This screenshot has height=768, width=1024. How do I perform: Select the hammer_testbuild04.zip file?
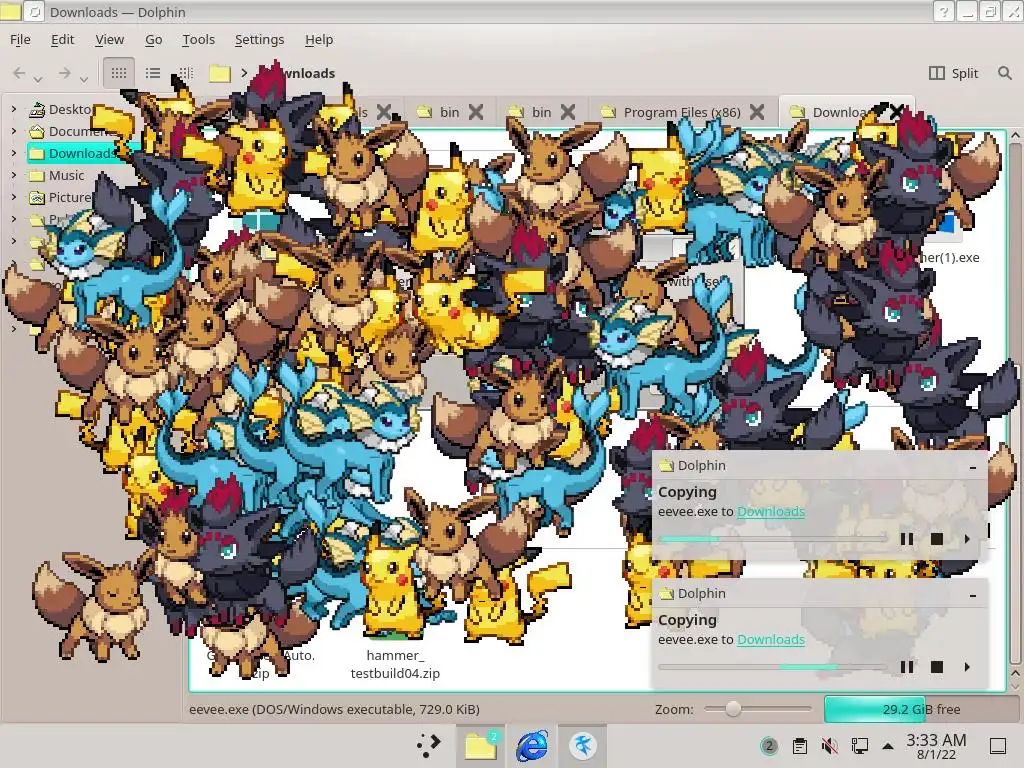click(394, 664)
